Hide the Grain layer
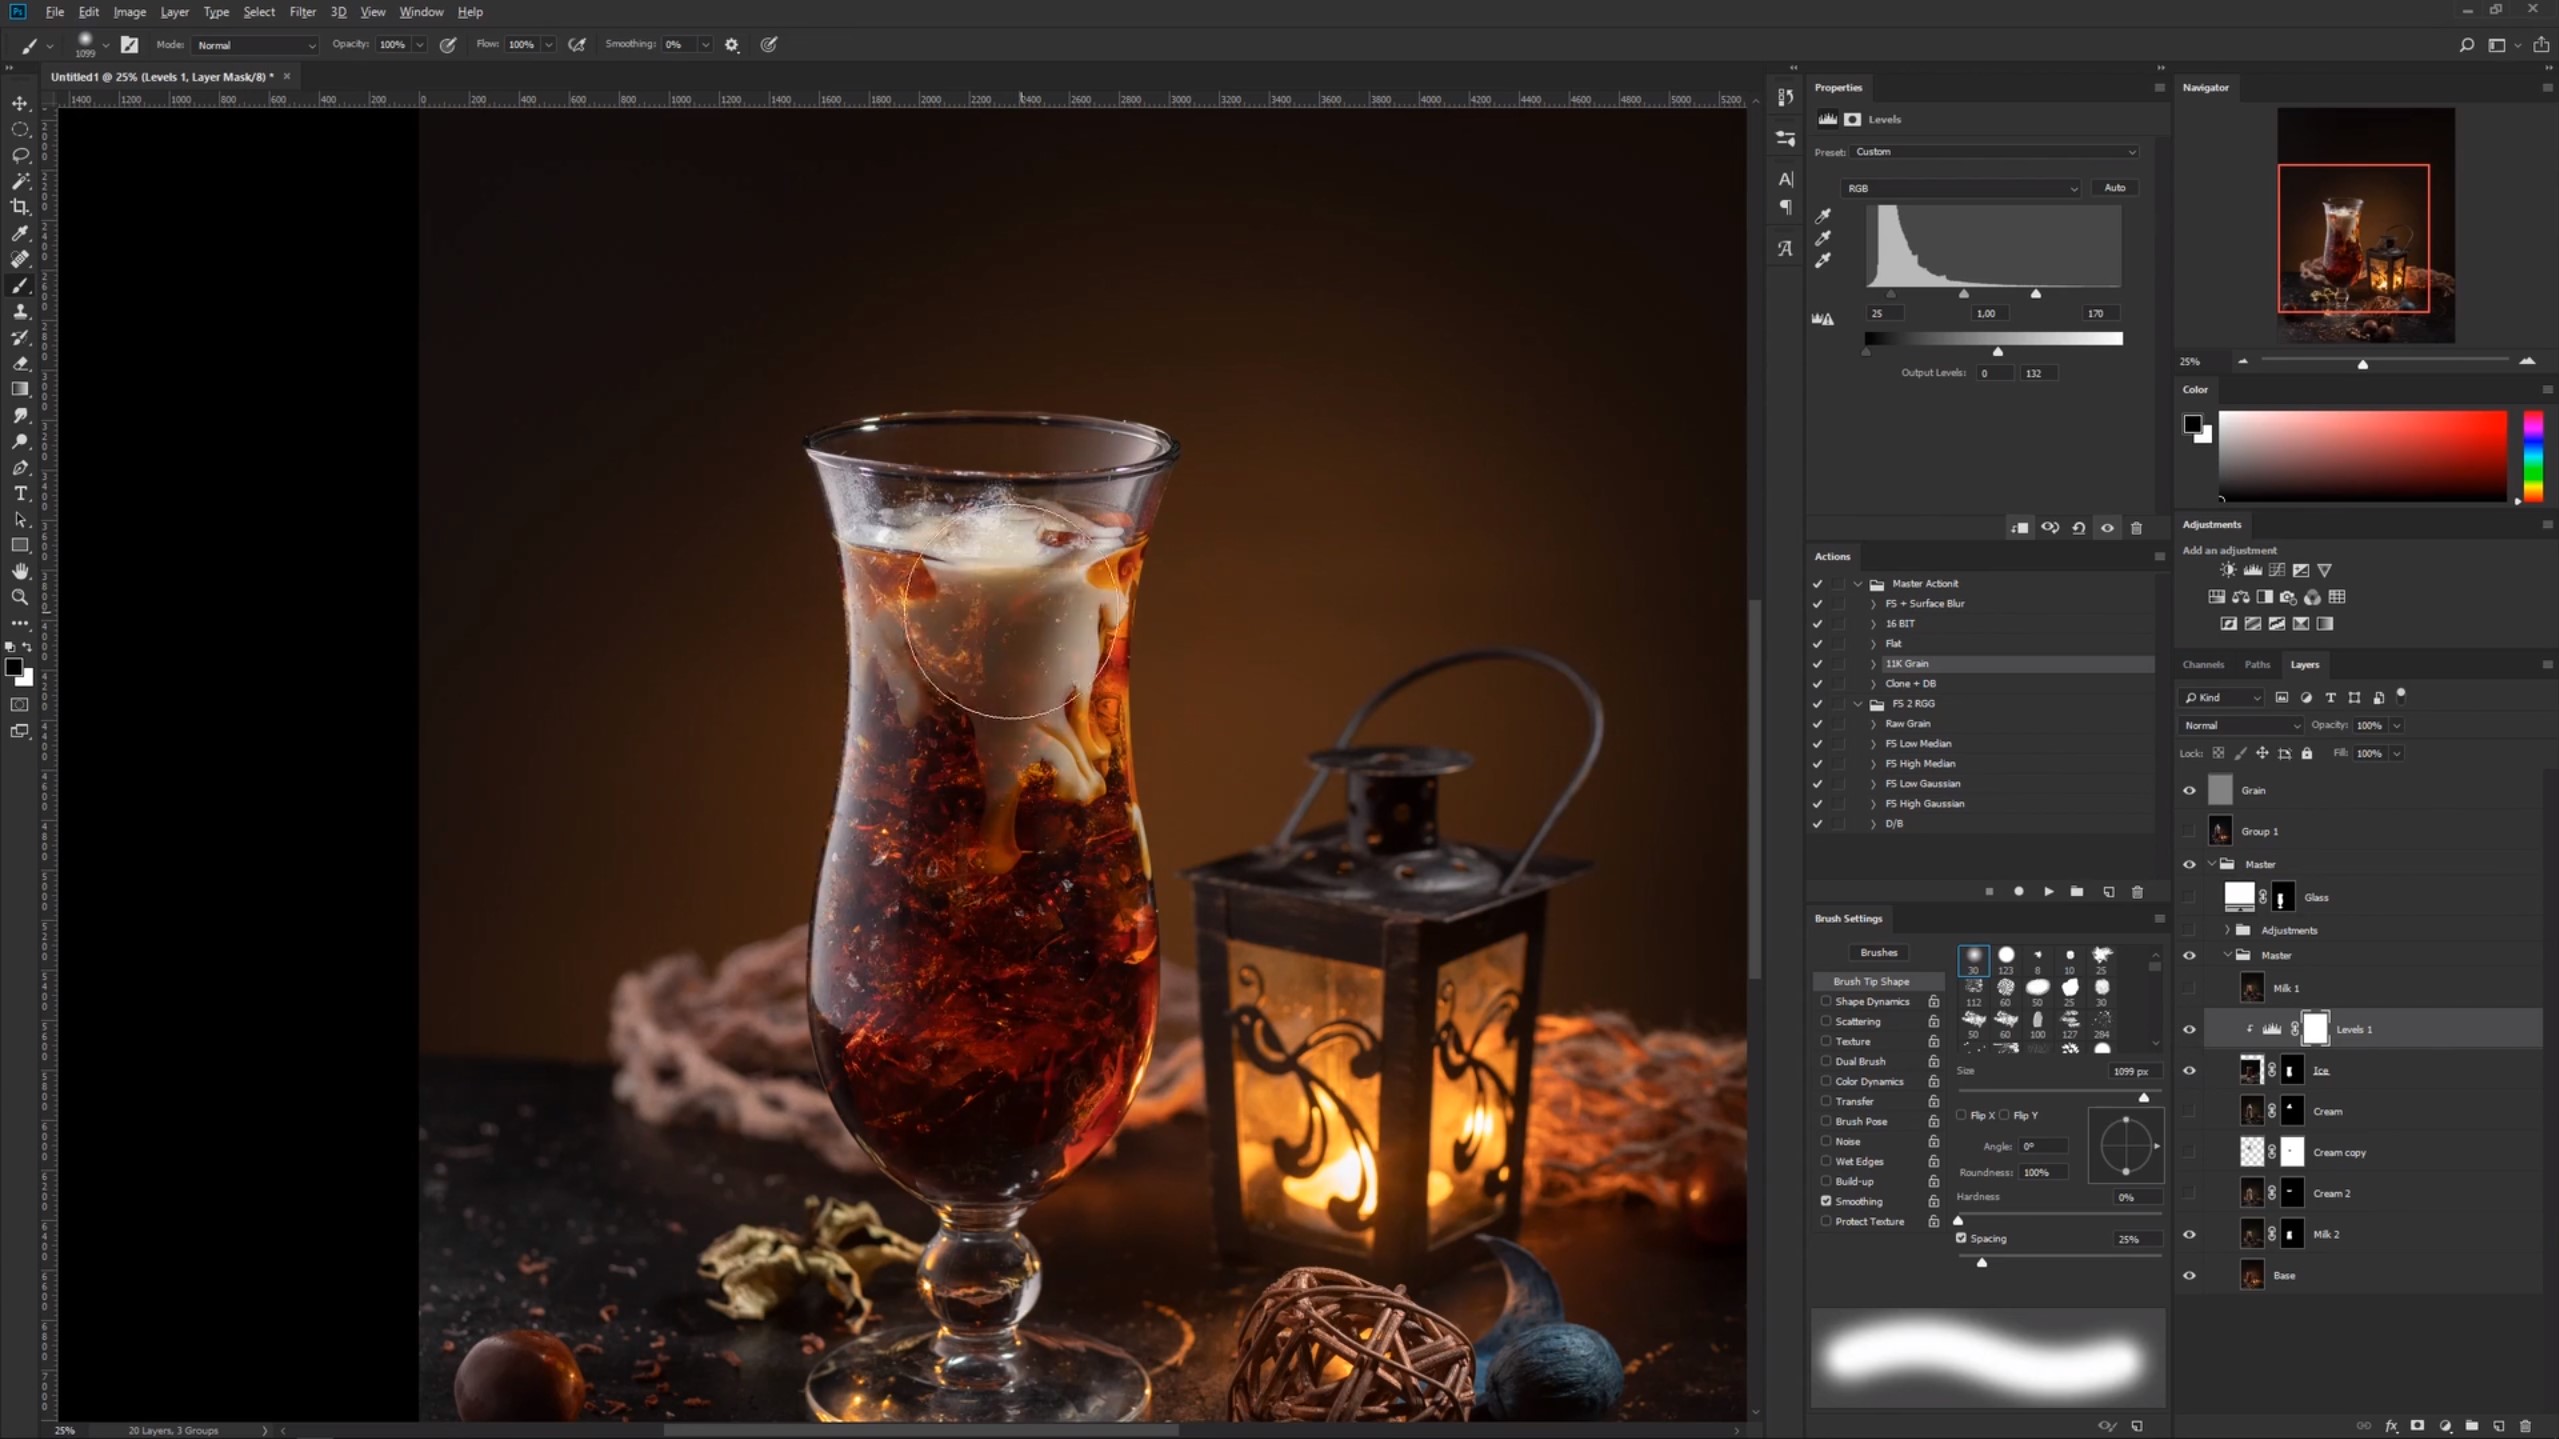2559x1439 pixels. (x=2189, y=790)
